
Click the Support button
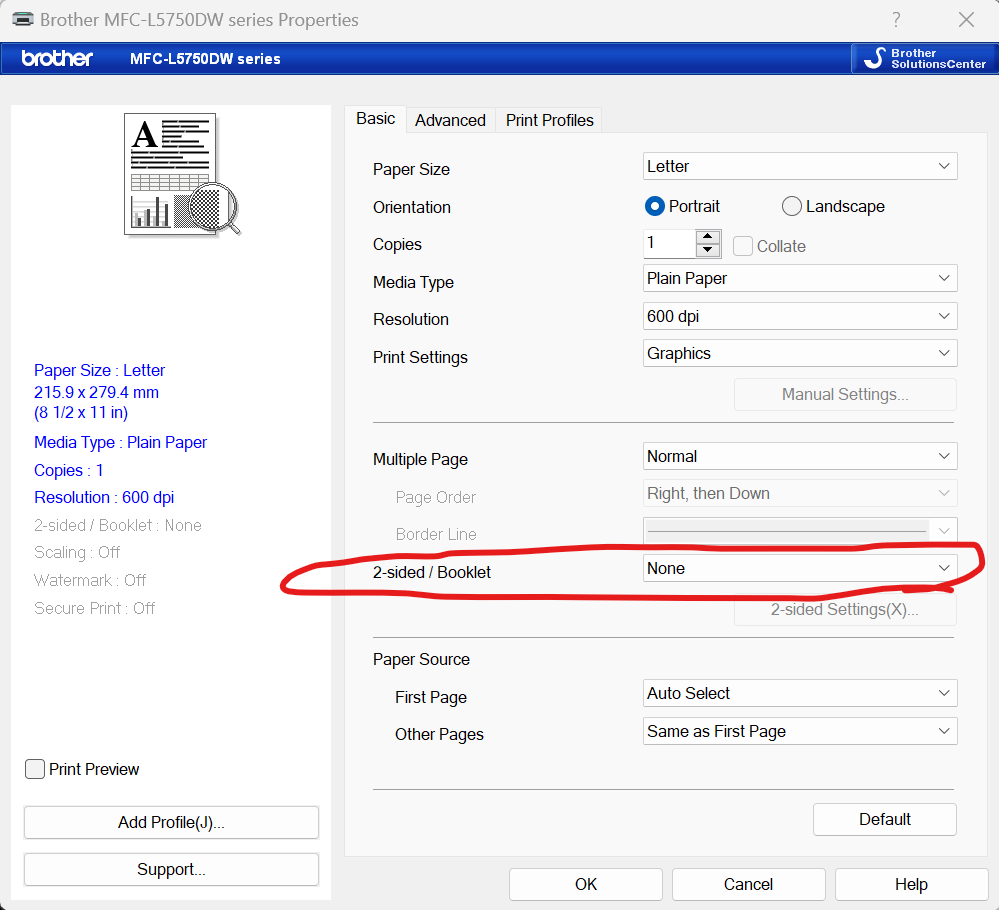171,870
